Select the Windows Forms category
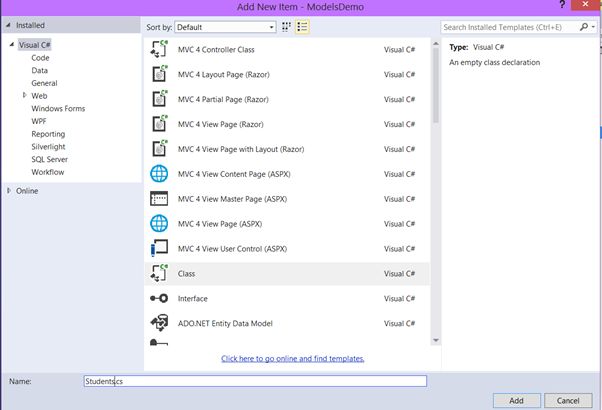Viewport: 602px width, 410px height. [x=58, y=108]
